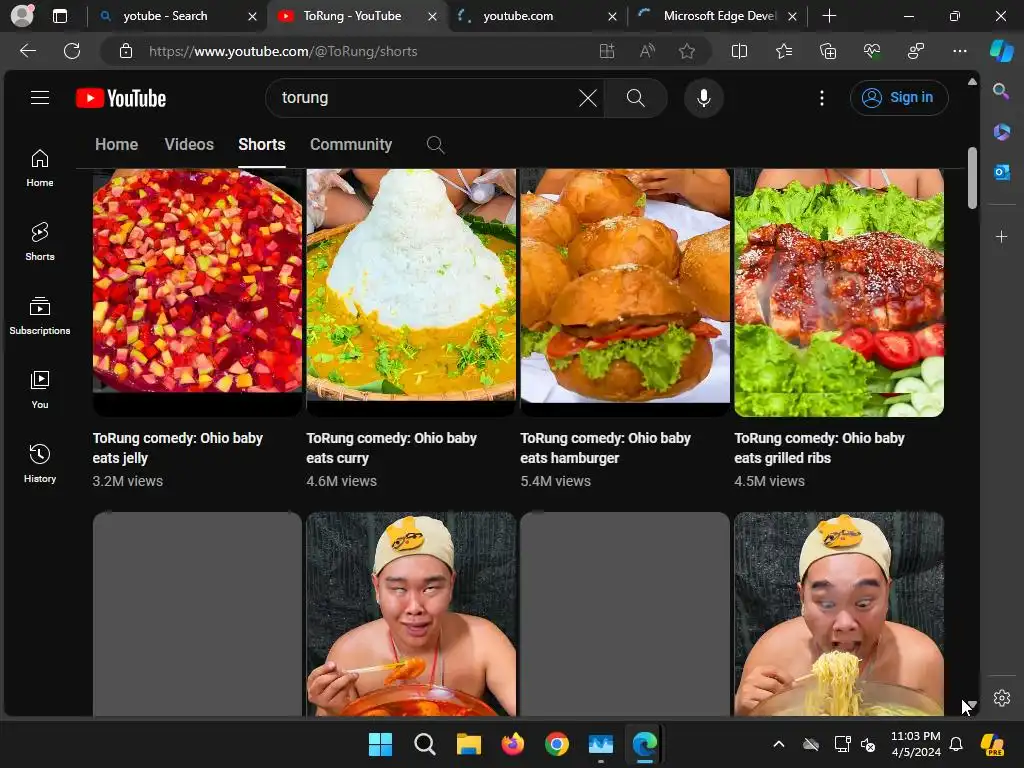
Task: Open title 'Ohio baby eats grilled ribs'
Action: [819, 448]
